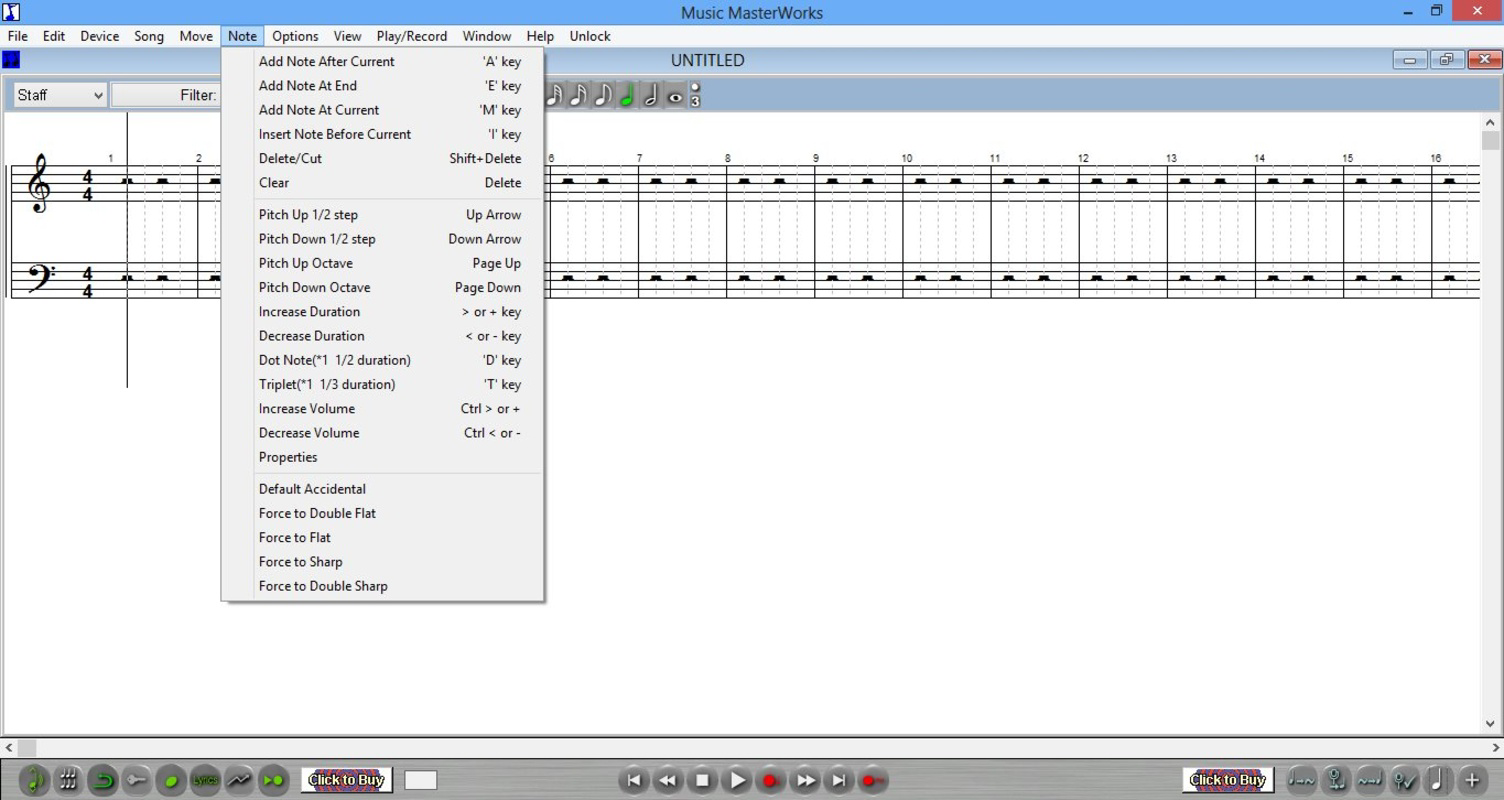Click the blue document icon beside UNTITLED

point(11,60)
